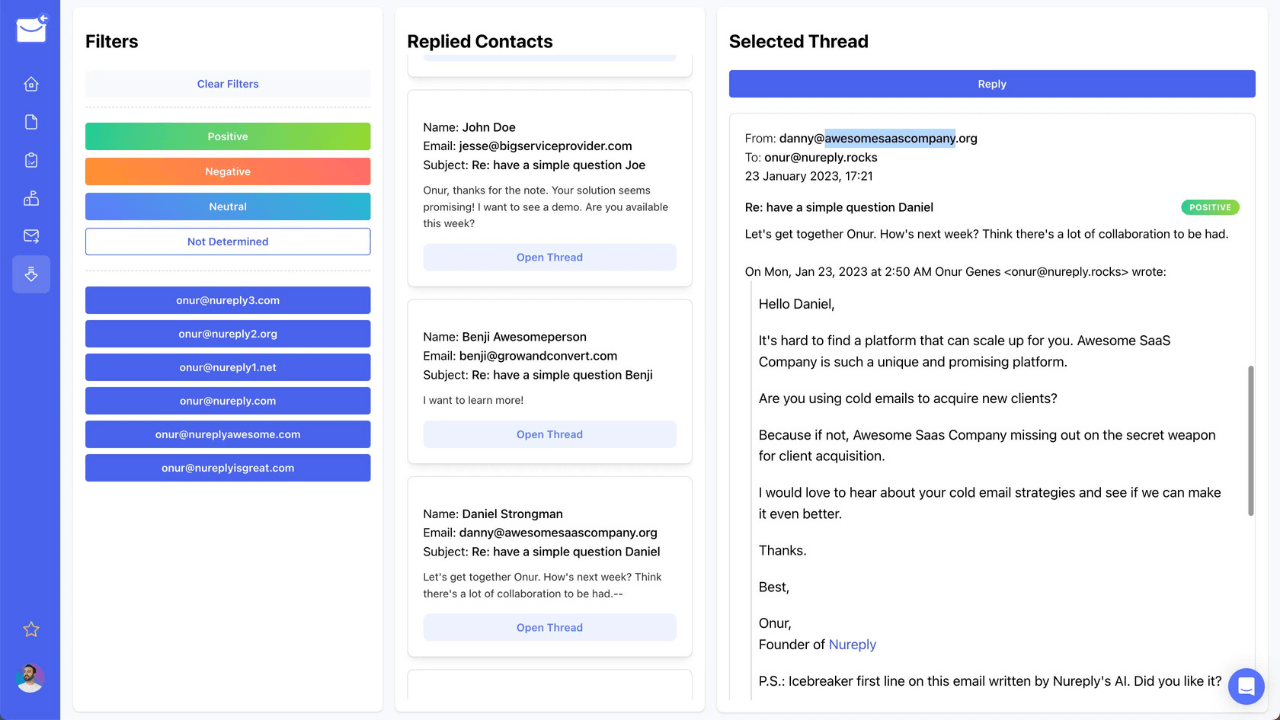This screenshot has width=1280, height=720.
Task: Open the clipboard checklist icon in sidebar
Action: point(31,160)
